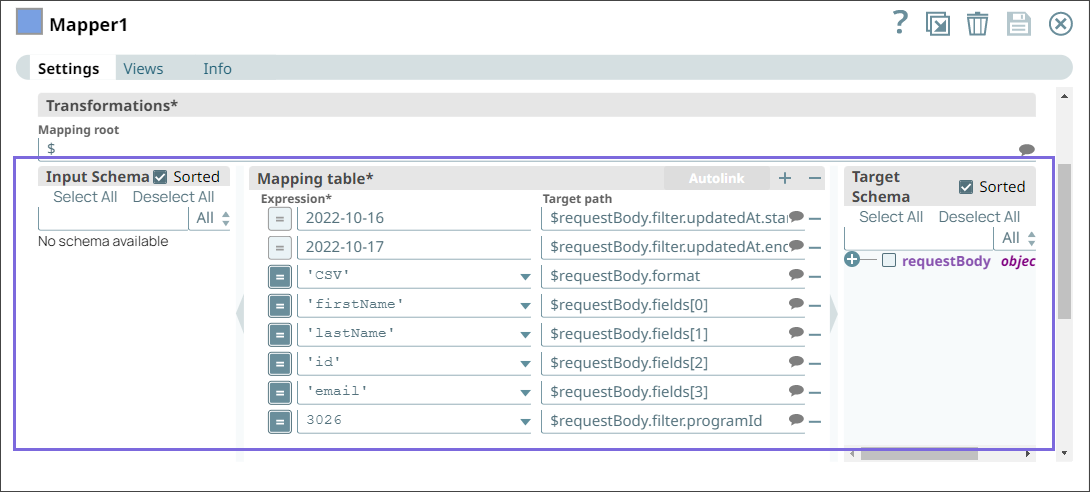
Task: Click the Input Schema search field
Action: (x=113, y=218)
